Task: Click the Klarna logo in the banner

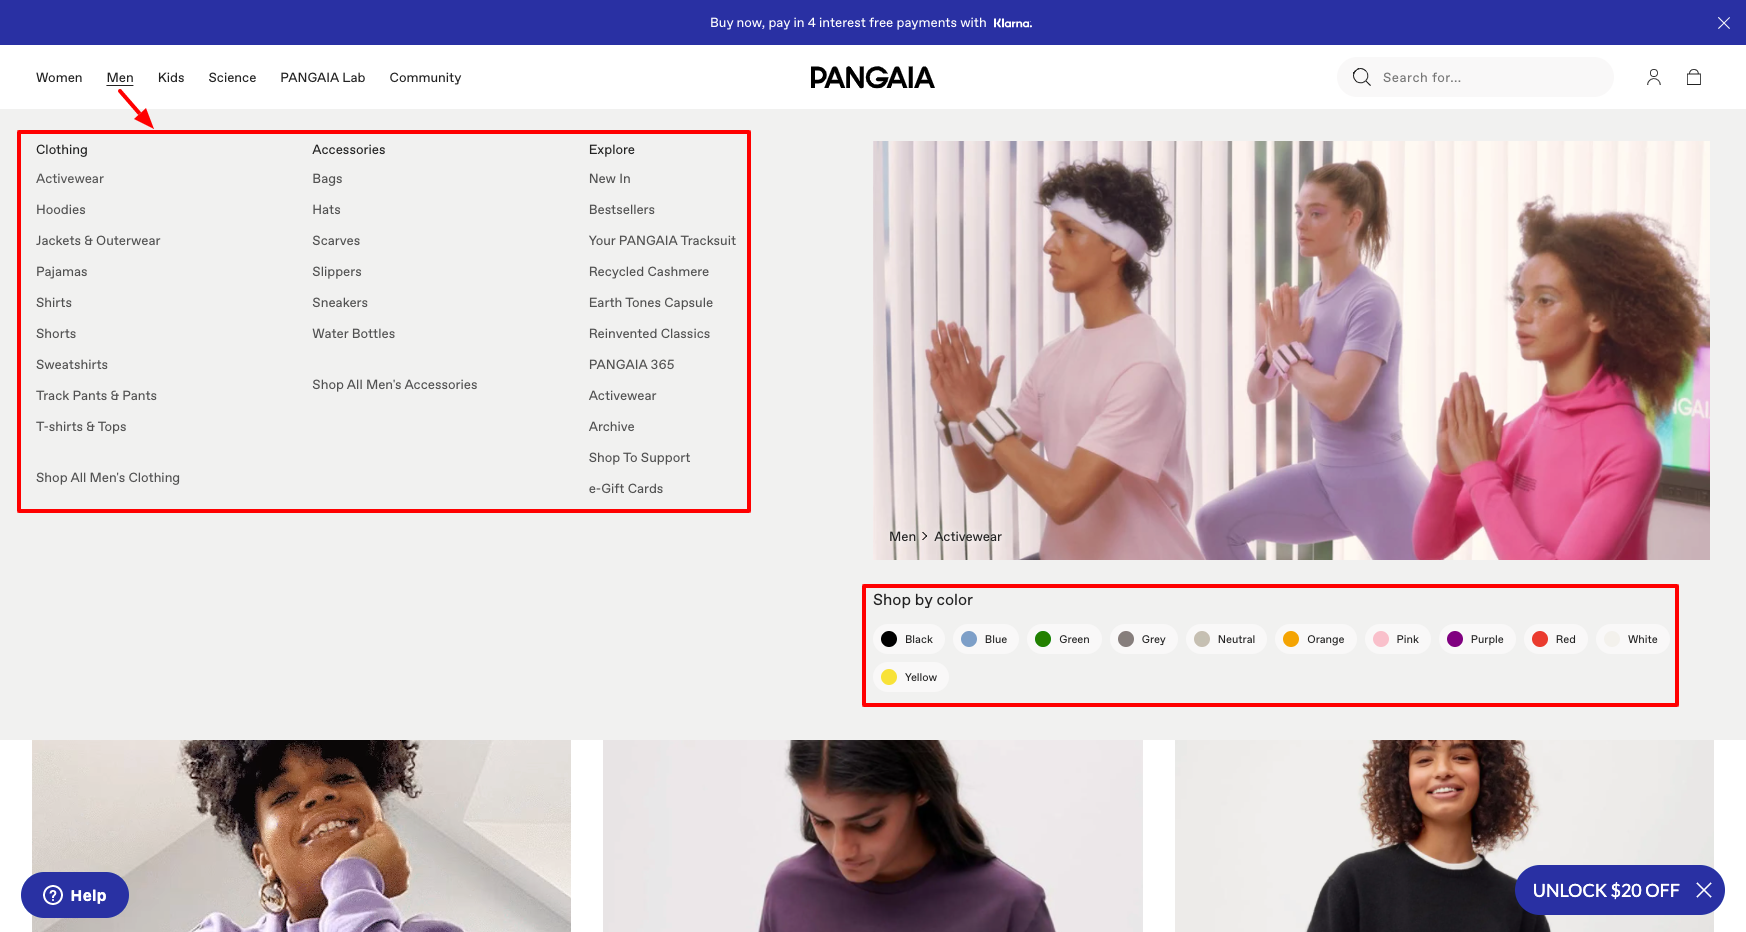Action: pos(1012,22)
